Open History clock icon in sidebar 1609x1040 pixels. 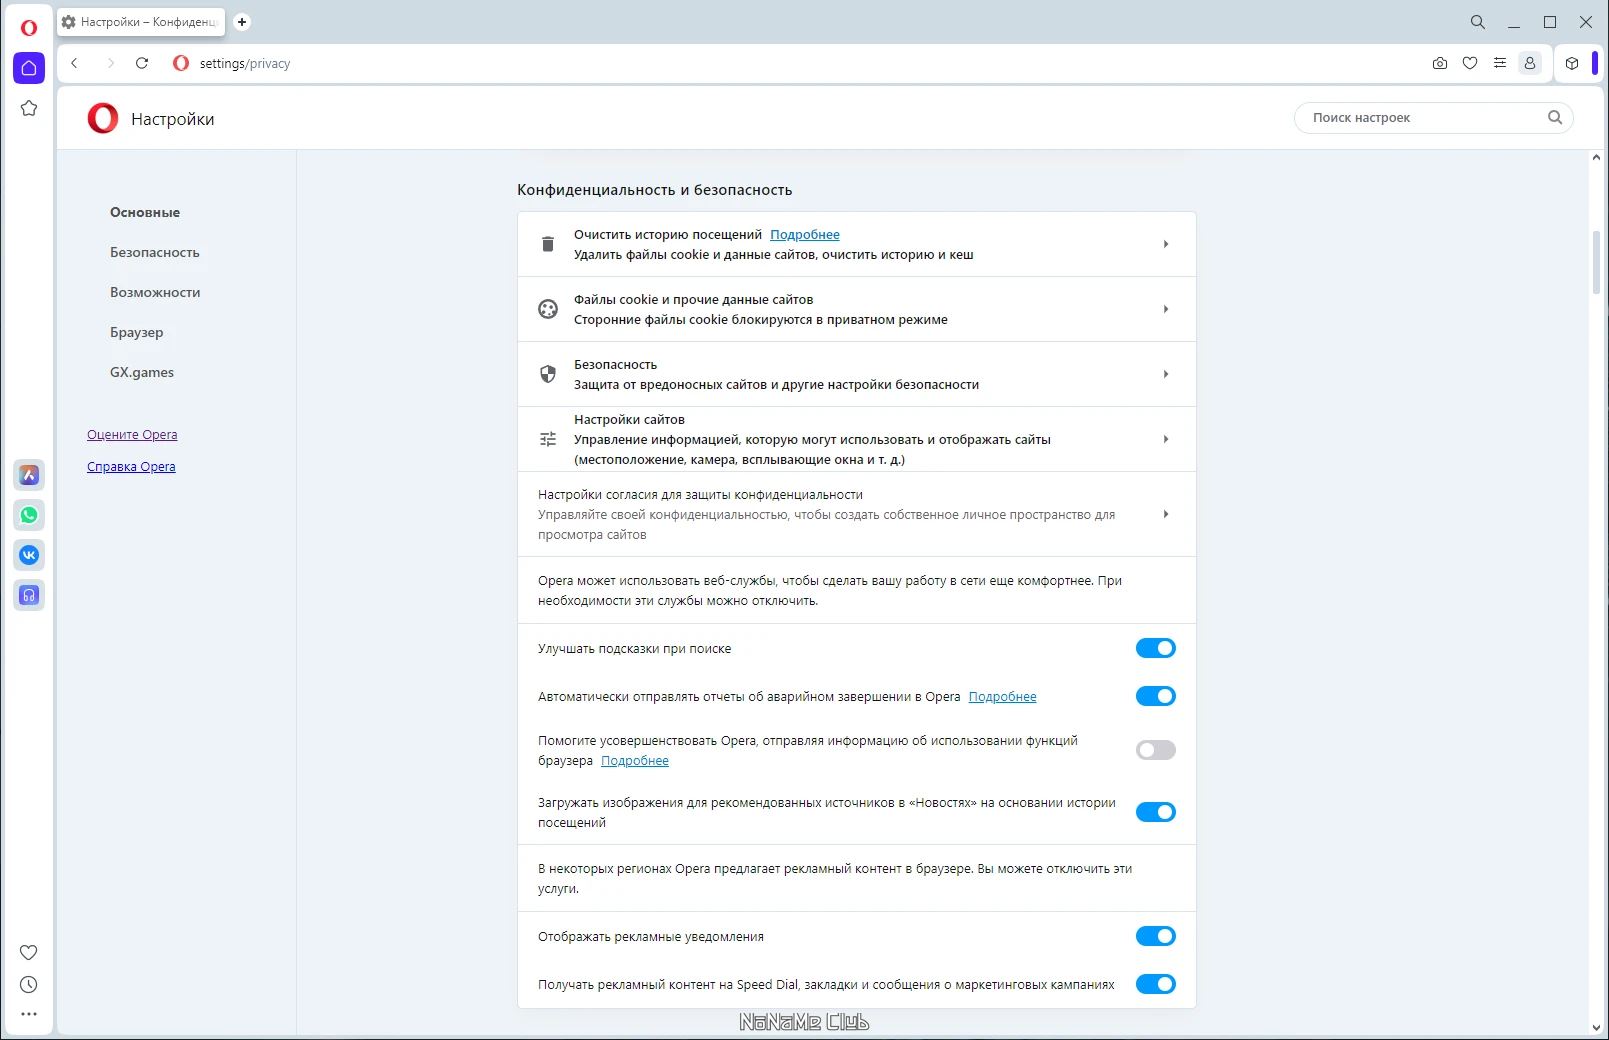tap(29, 985)
